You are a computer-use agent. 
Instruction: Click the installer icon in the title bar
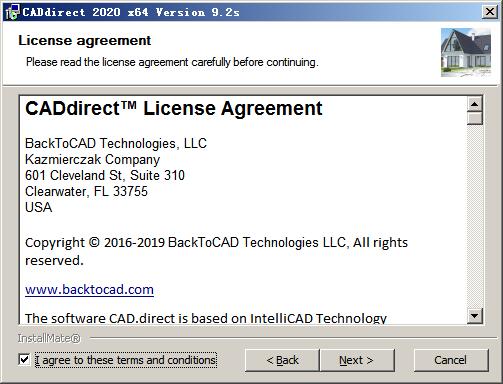coord(12,12)
